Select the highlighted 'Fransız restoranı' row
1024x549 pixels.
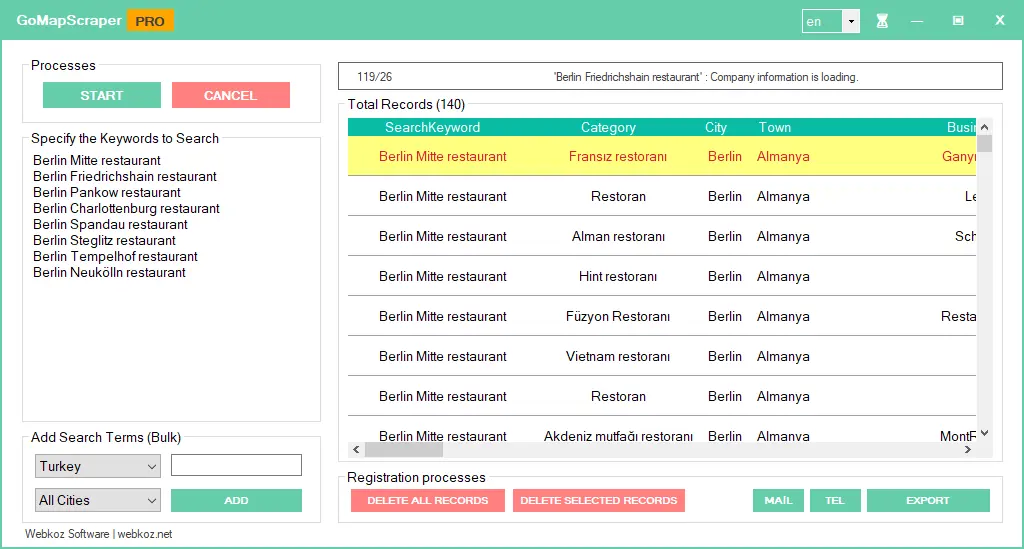pos(662,156)
